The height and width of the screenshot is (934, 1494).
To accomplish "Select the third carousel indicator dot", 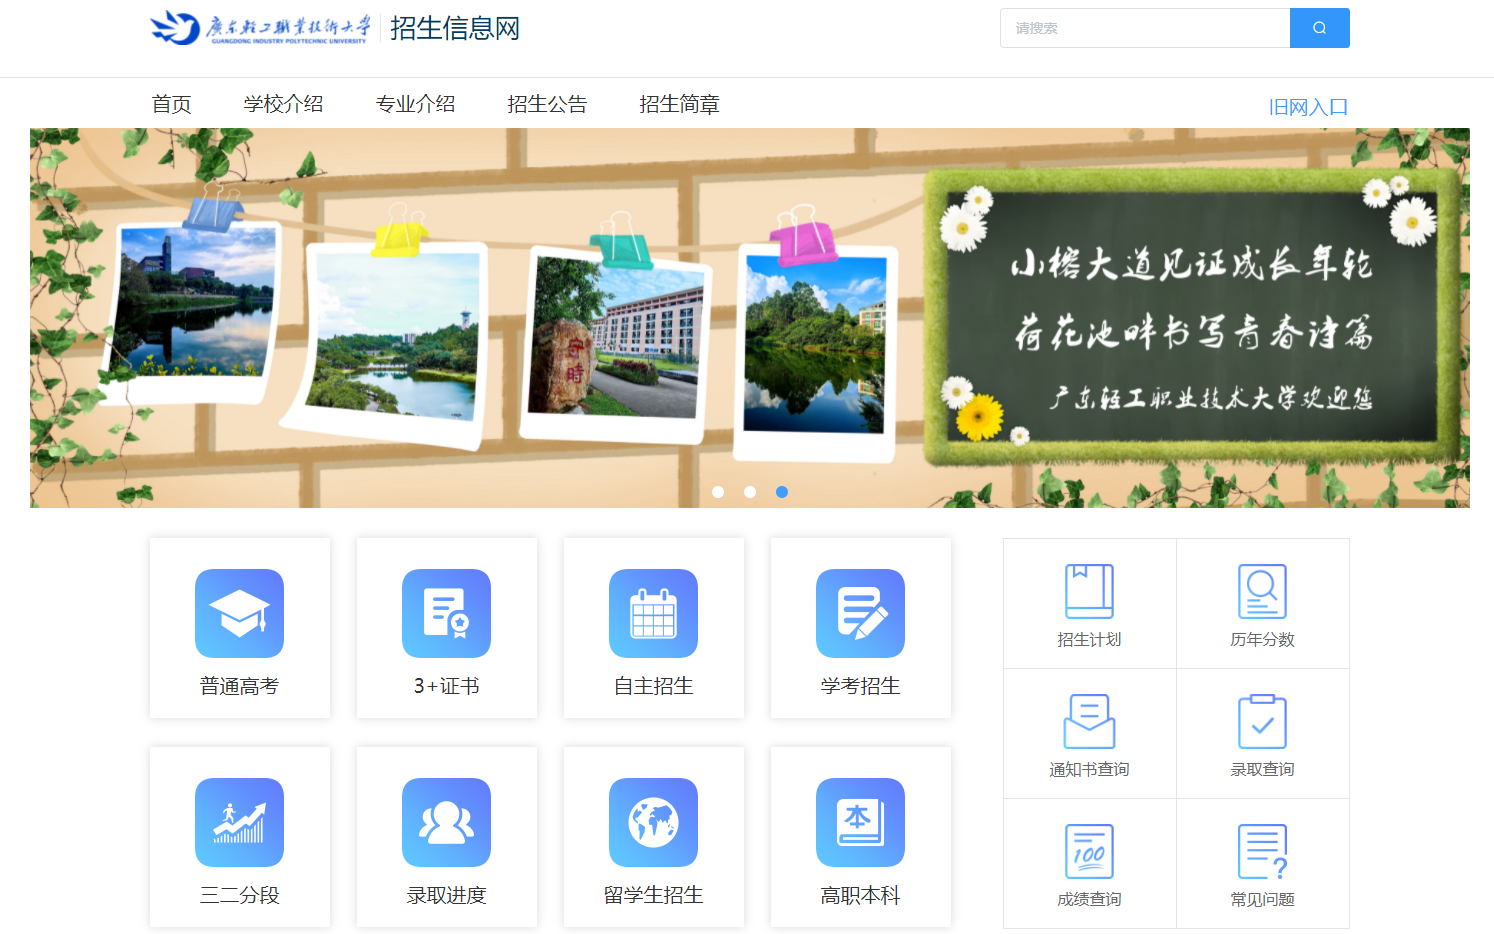I will [782, 491].
